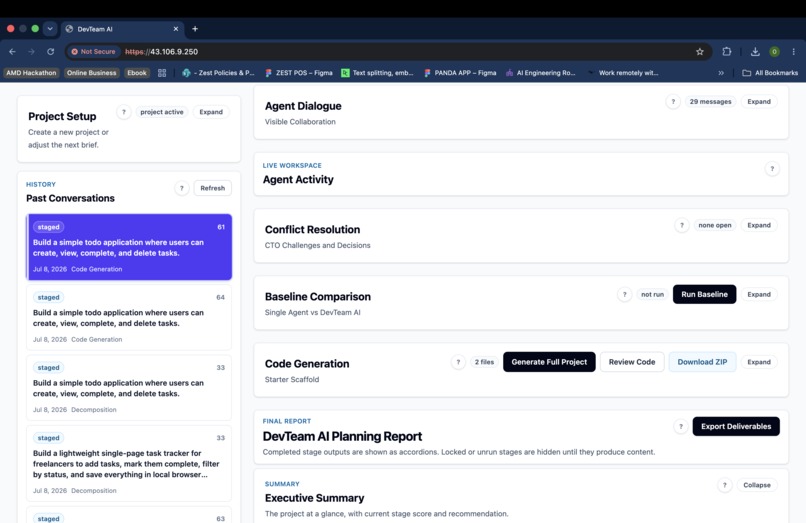Expand the Project Setup panel
The height and width of the screenshot is (523, 806).
[211, 112]
